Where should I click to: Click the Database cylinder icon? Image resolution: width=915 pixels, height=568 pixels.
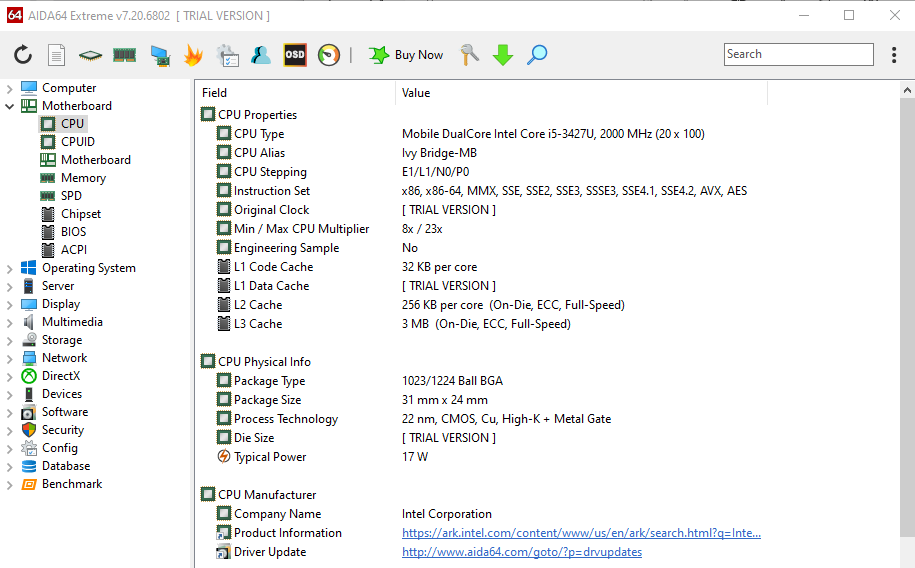click(x=29, y=466)
